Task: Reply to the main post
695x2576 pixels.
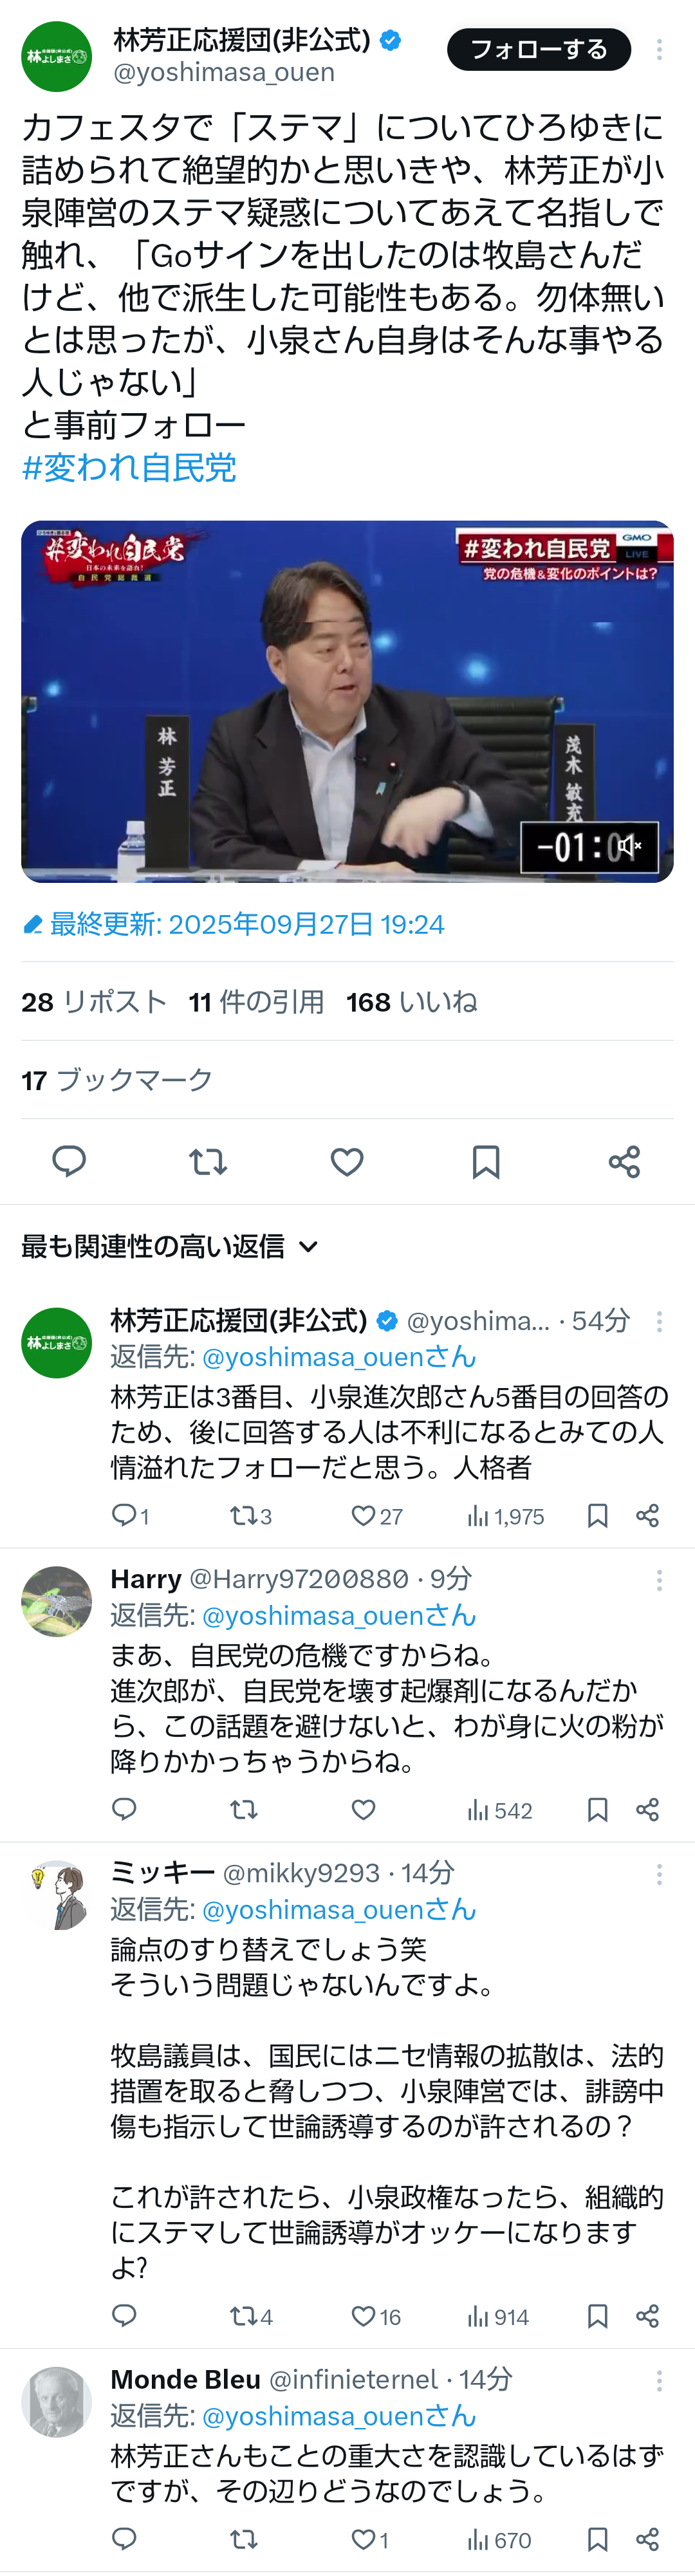Action: tap(69, 1161)
